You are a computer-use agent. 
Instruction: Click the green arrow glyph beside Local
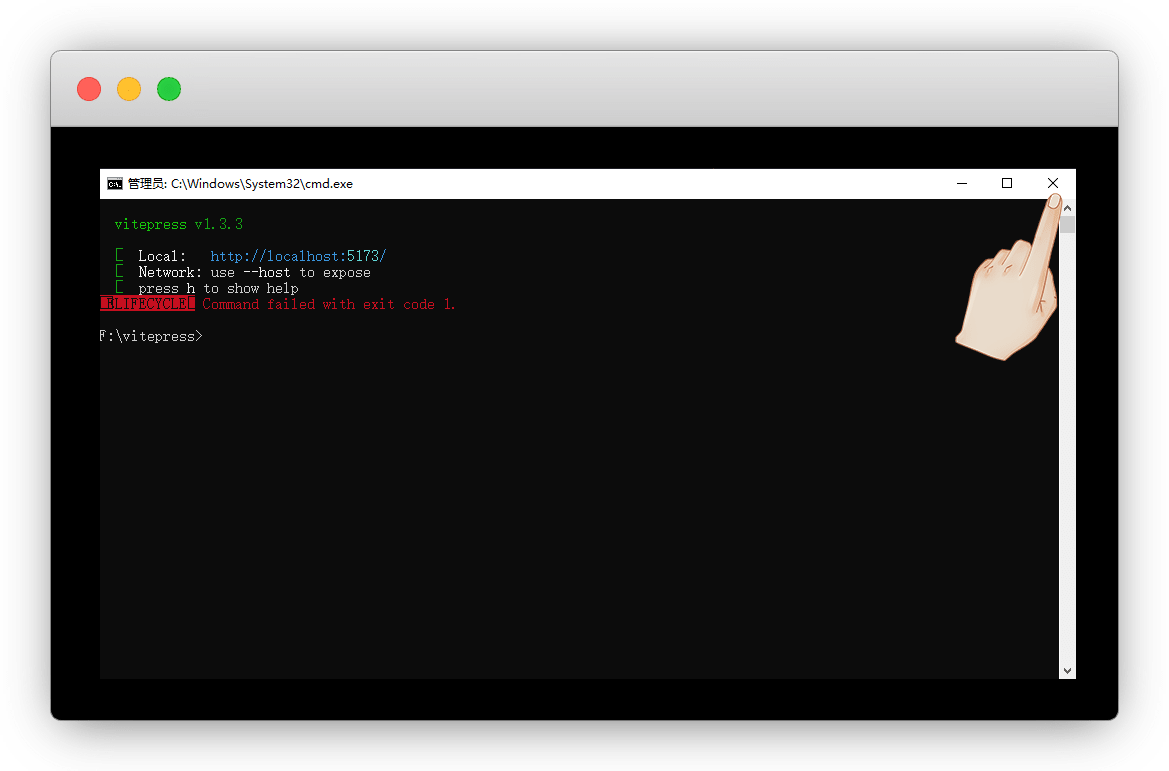(119, 256)
